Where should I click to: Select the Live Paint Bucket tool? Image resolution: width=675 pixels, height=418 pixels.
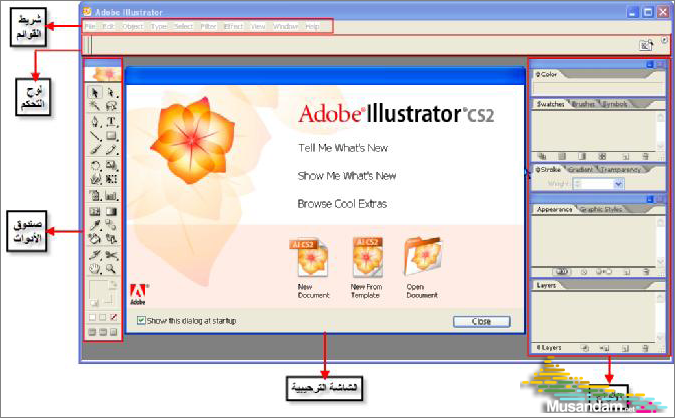click(x=95, y=238)
